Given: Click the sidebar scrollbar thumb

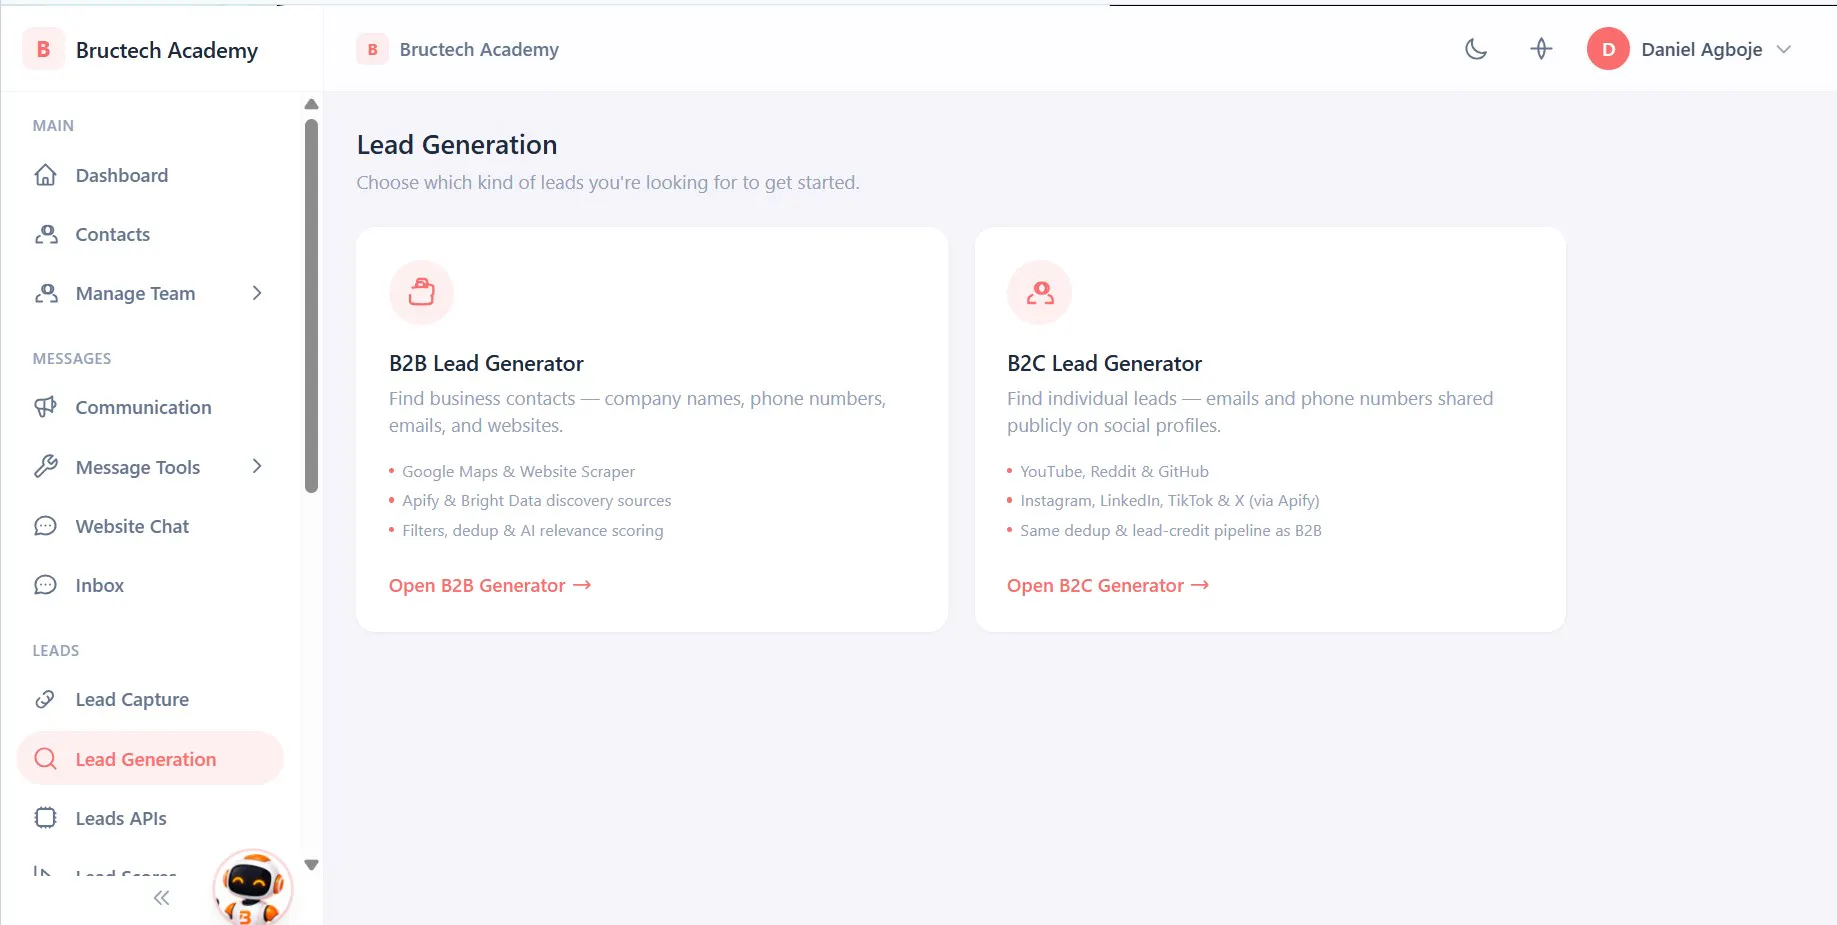Looking at the screenshot, I should tap(311, 306).
